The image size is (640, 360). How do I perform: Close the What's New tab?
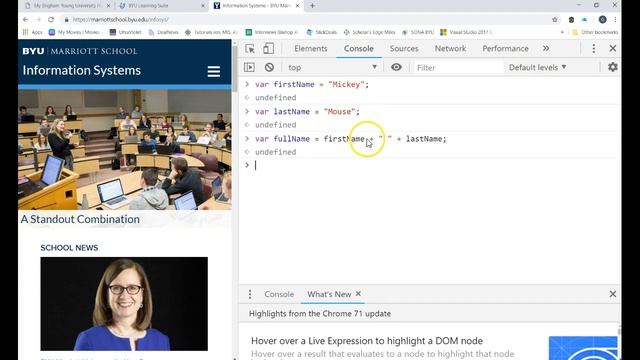pyautogui.click(x=358, y=293)
